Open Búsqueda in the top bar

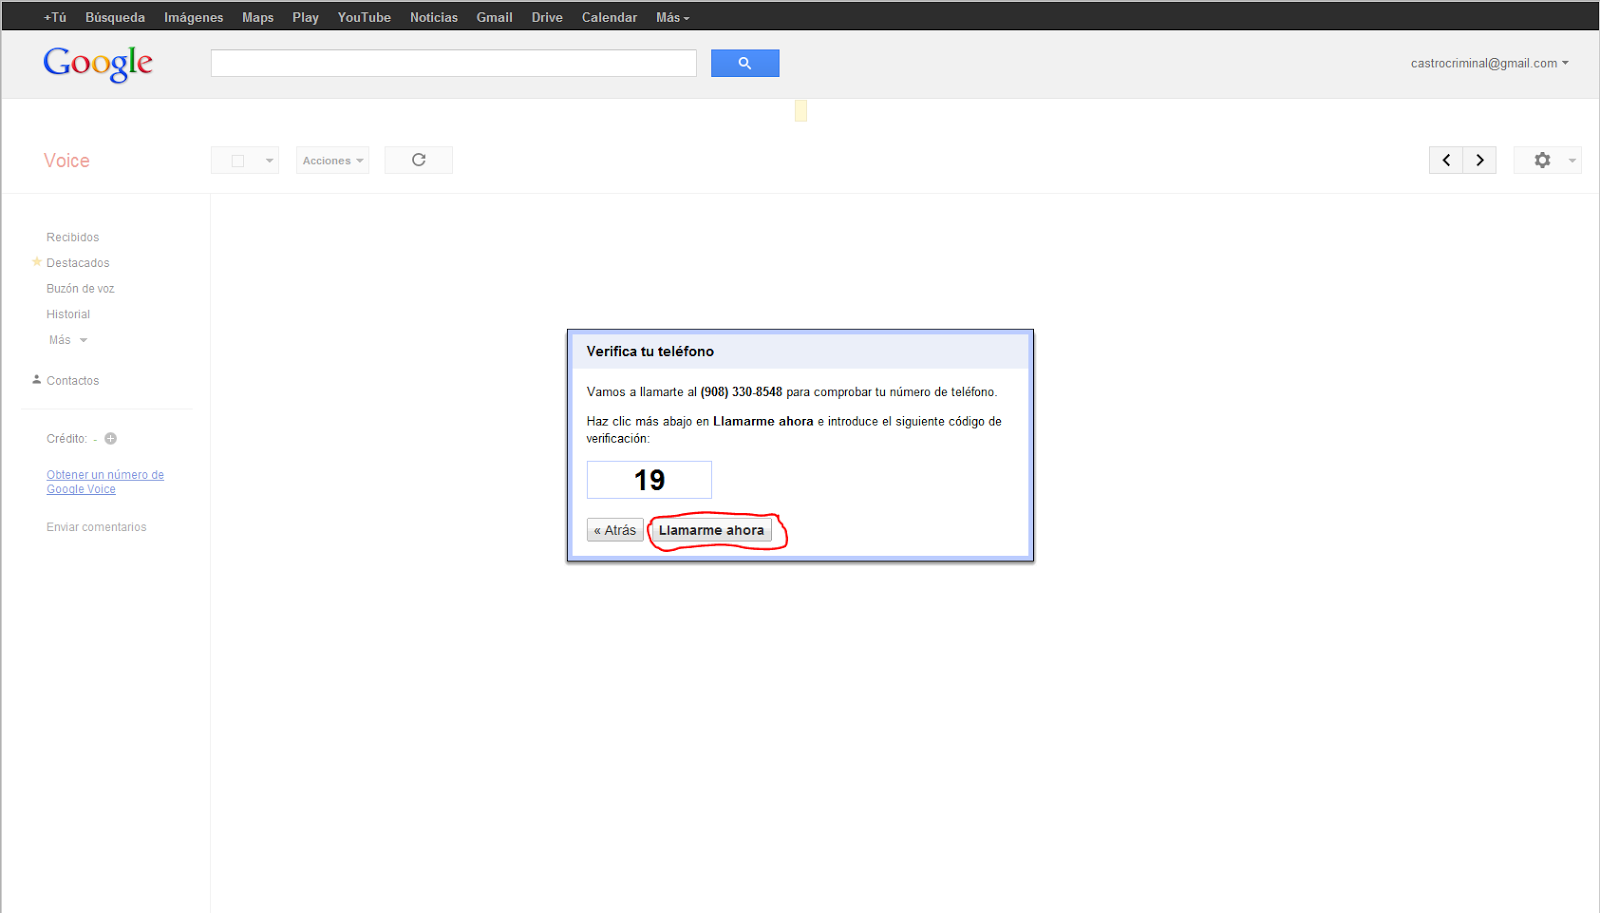[x=115, y=17]
